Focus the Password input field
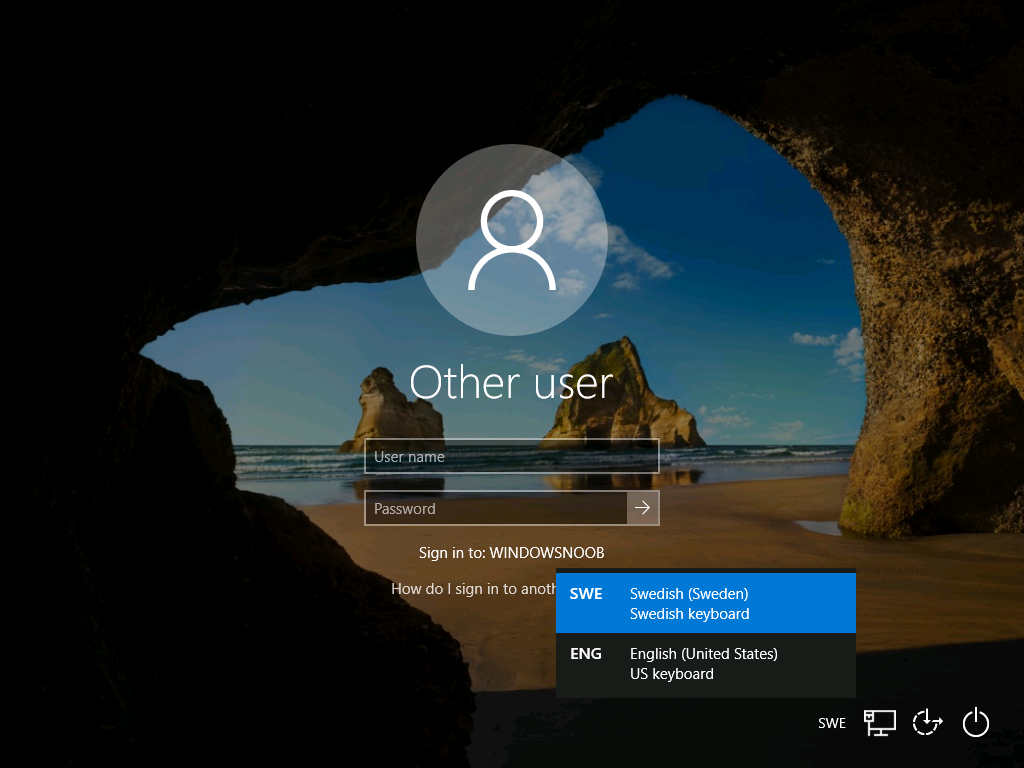Viewport: 1024px width, 768px height. coord(496,509)
